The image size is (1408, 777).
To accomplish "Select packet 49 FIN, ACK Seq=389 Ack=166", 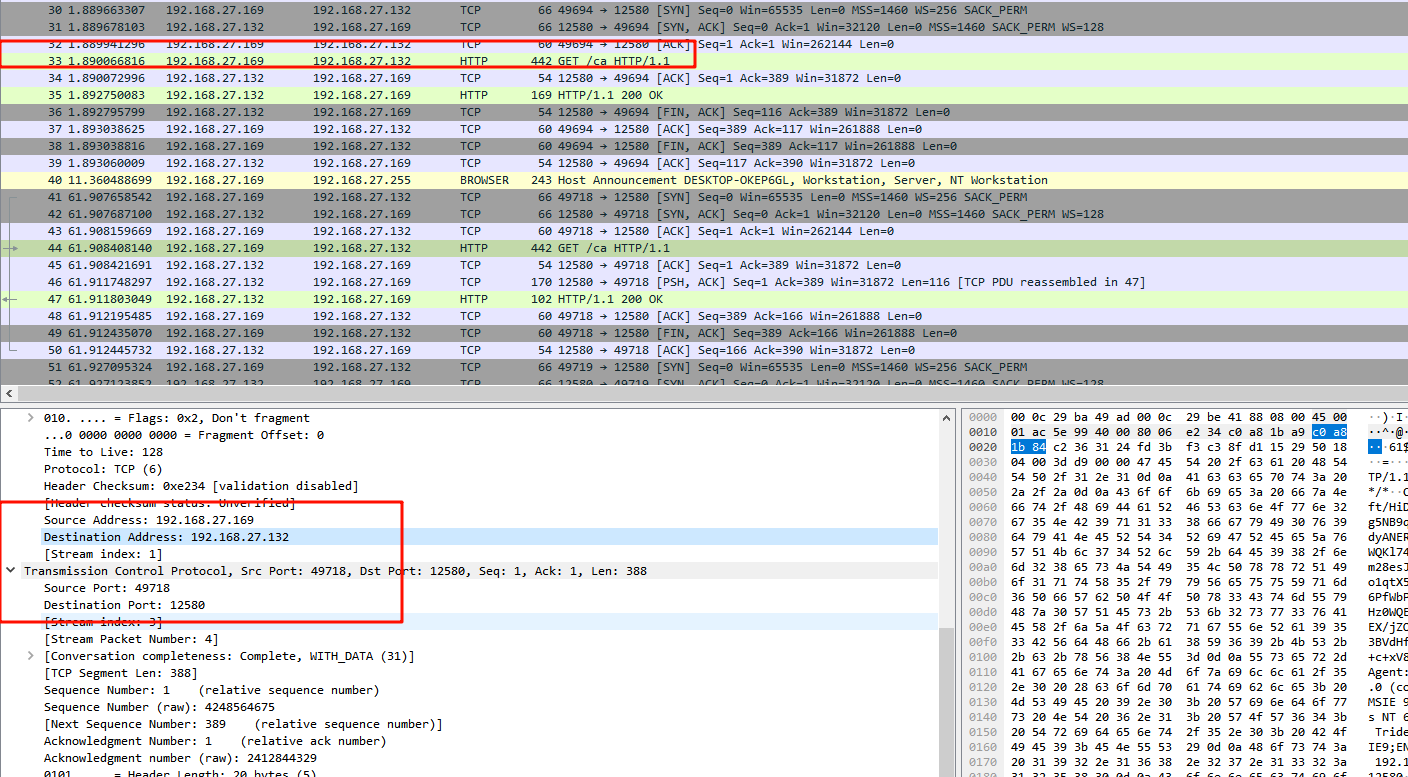I will [704, 333].
